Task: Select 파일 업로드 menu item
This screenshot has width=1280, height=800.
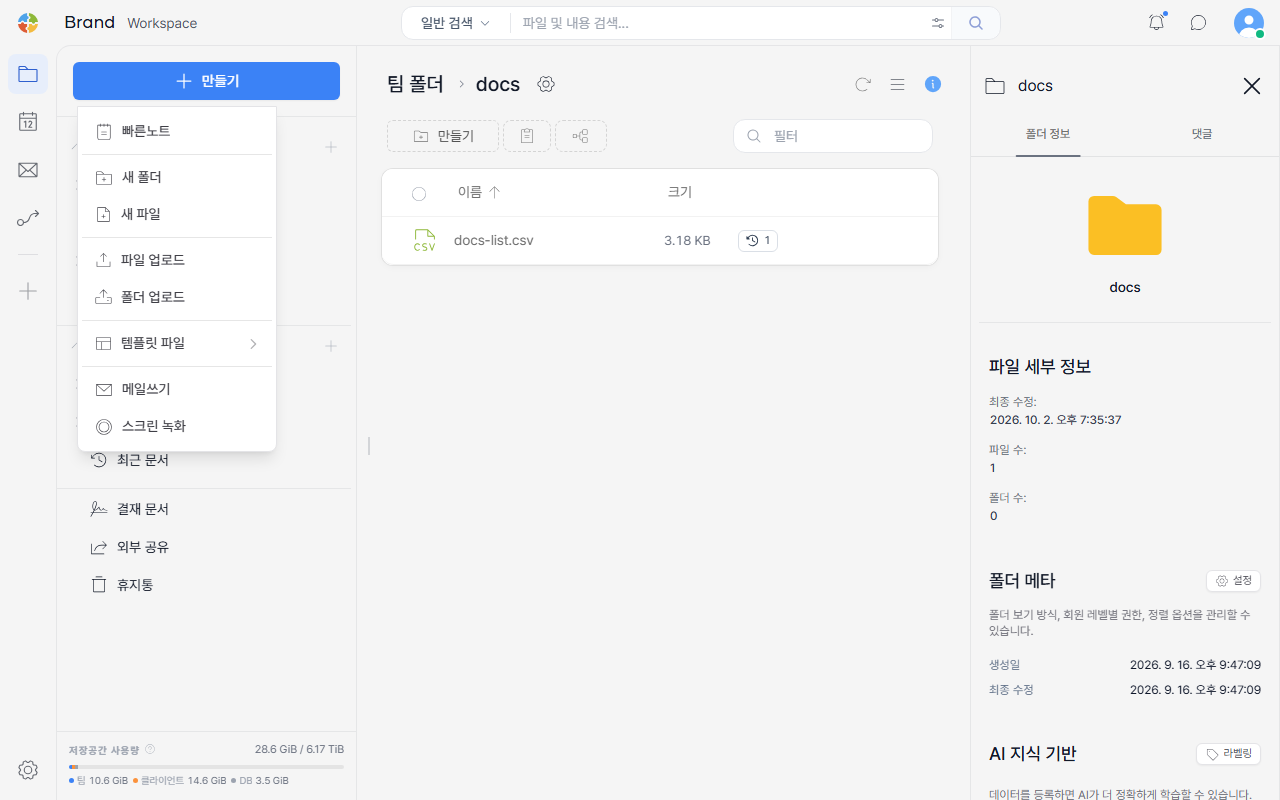Action: click(176, 260)
